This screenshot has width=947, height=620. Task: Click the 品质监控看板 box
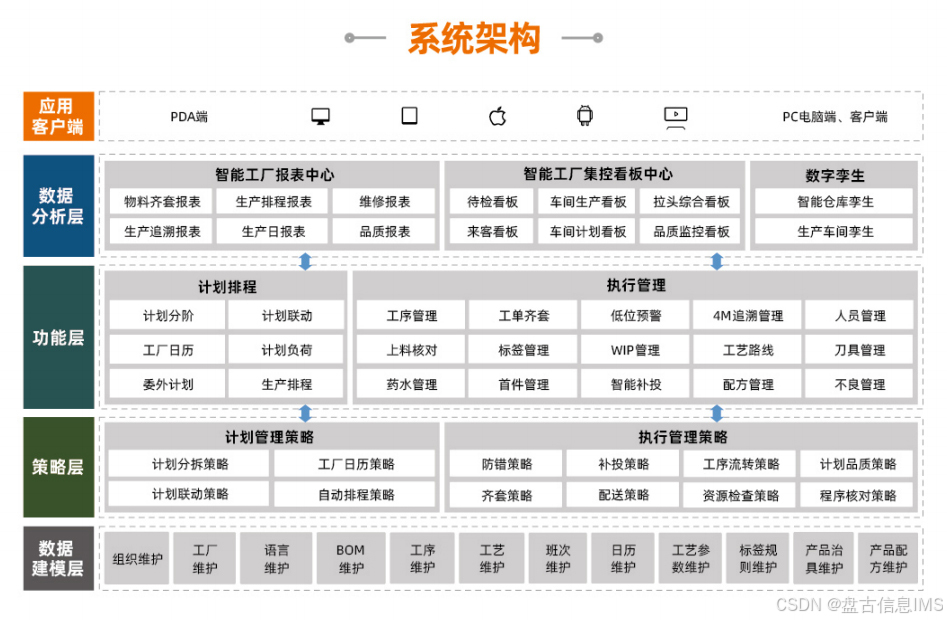691,231
